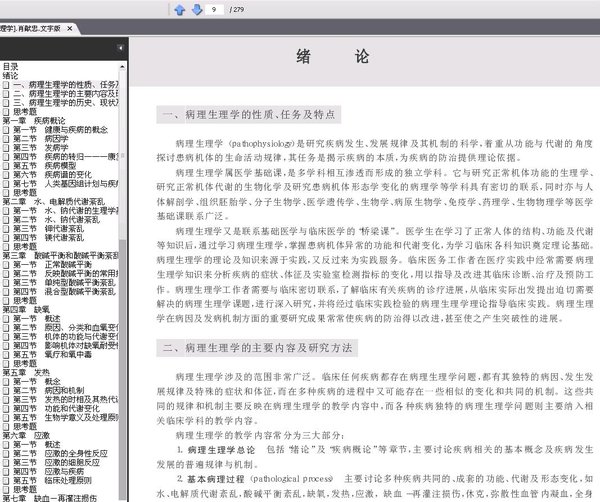The height and width of the screenshot is (502, 600).
Task: Open bookmark 三、病理生理学的历史、现状
Action: tap(66, 103)
